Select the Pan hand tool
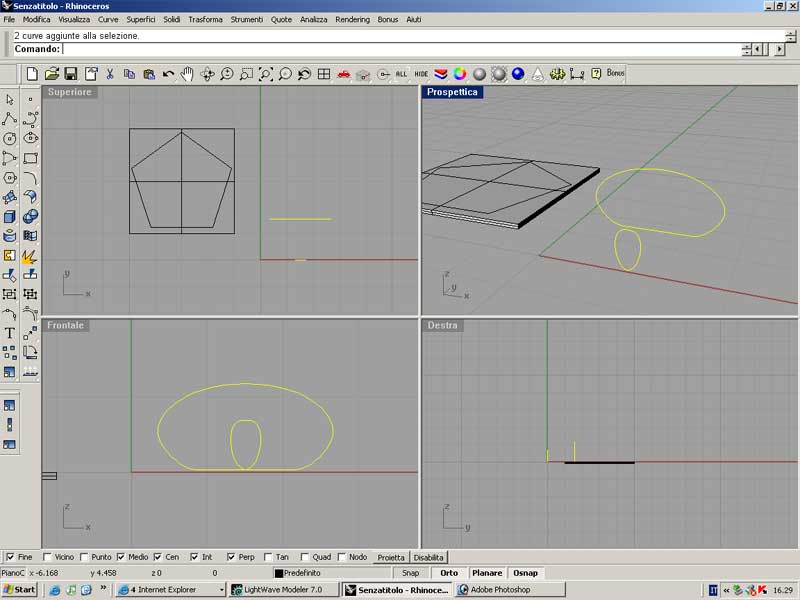Viewport: 800px width, 600px height. (187, 74)
